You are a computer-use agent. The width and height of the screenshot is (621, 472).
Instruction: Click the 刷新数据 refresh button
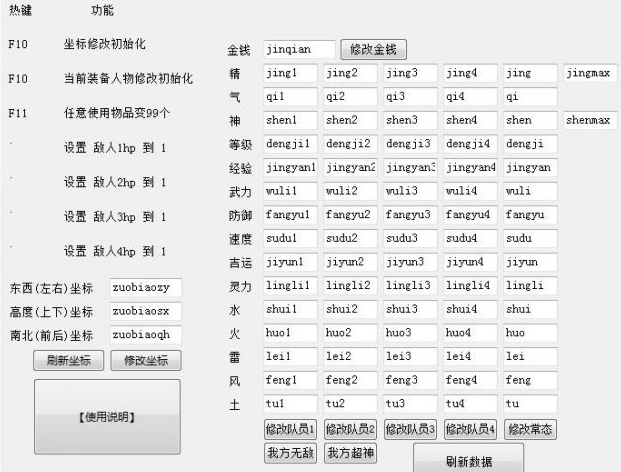469,459
